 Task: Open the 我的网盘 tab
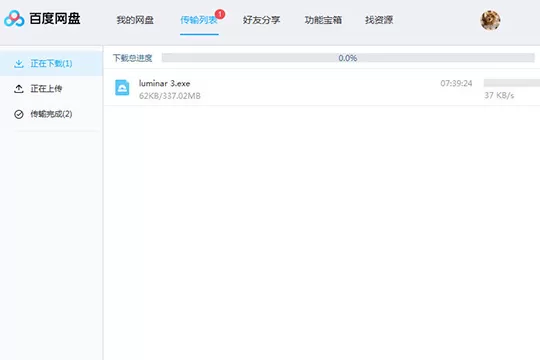click(x=135, y=20)
